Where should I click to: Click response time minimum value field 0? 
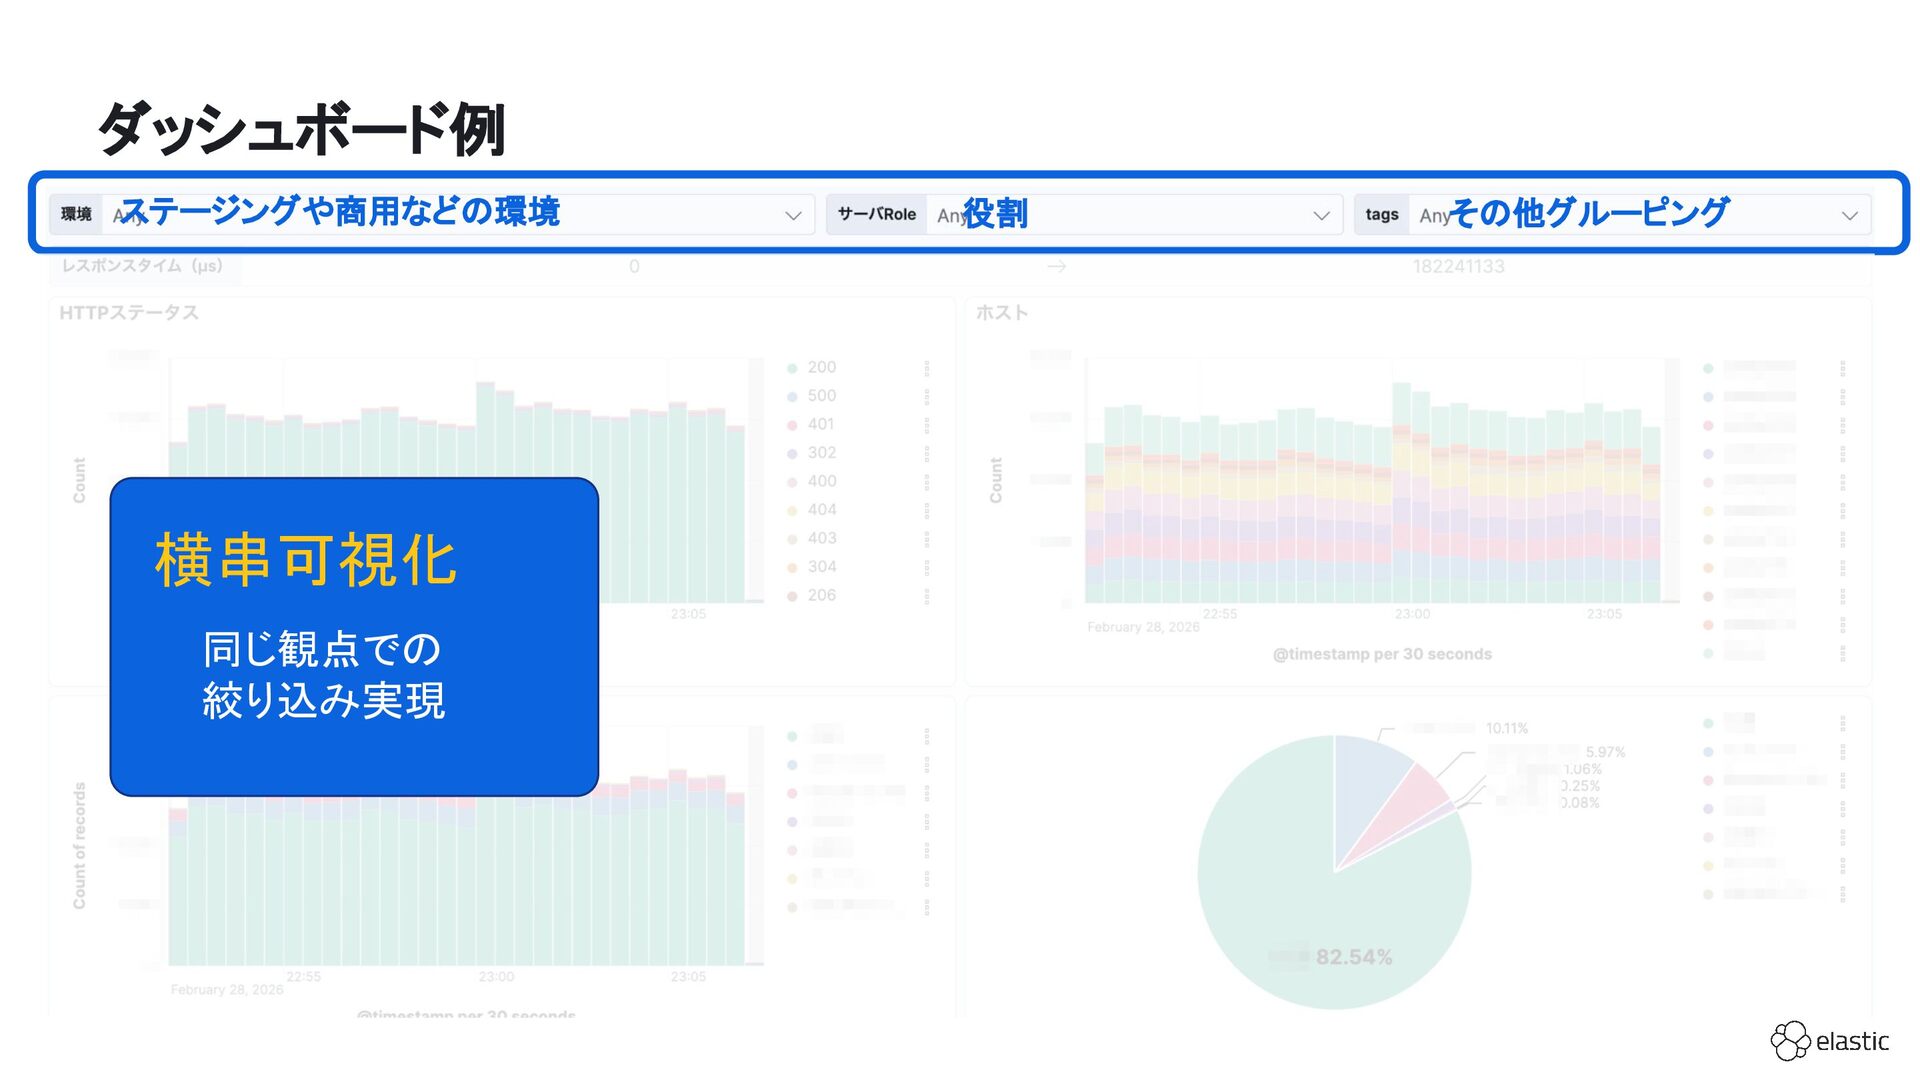[634, 267]
